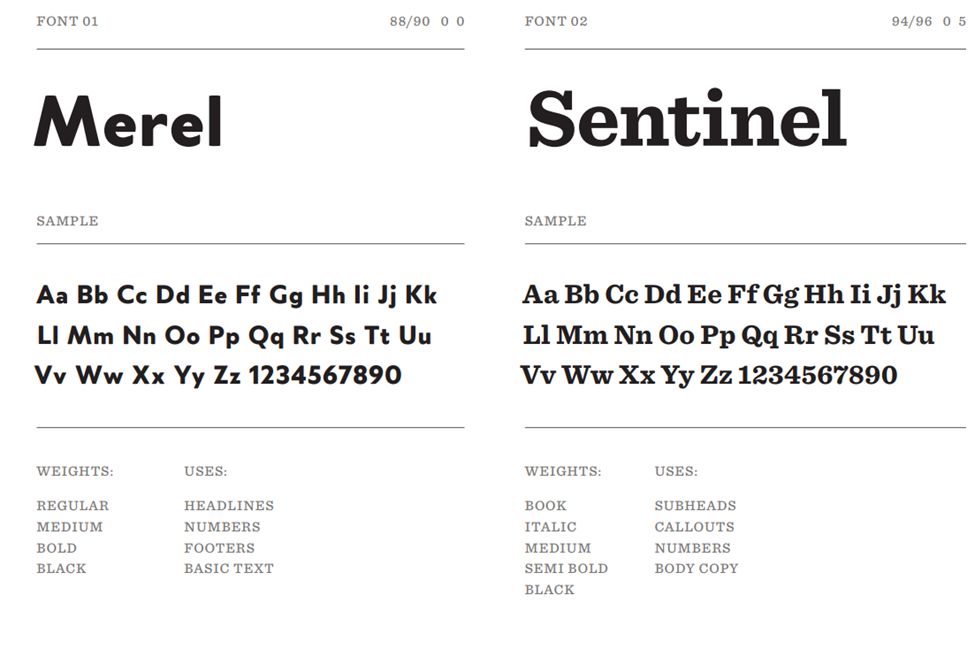Click the large Merel font title
This screenshot has height=649, width=975.
pyautogui.click(x=128, y=121)
